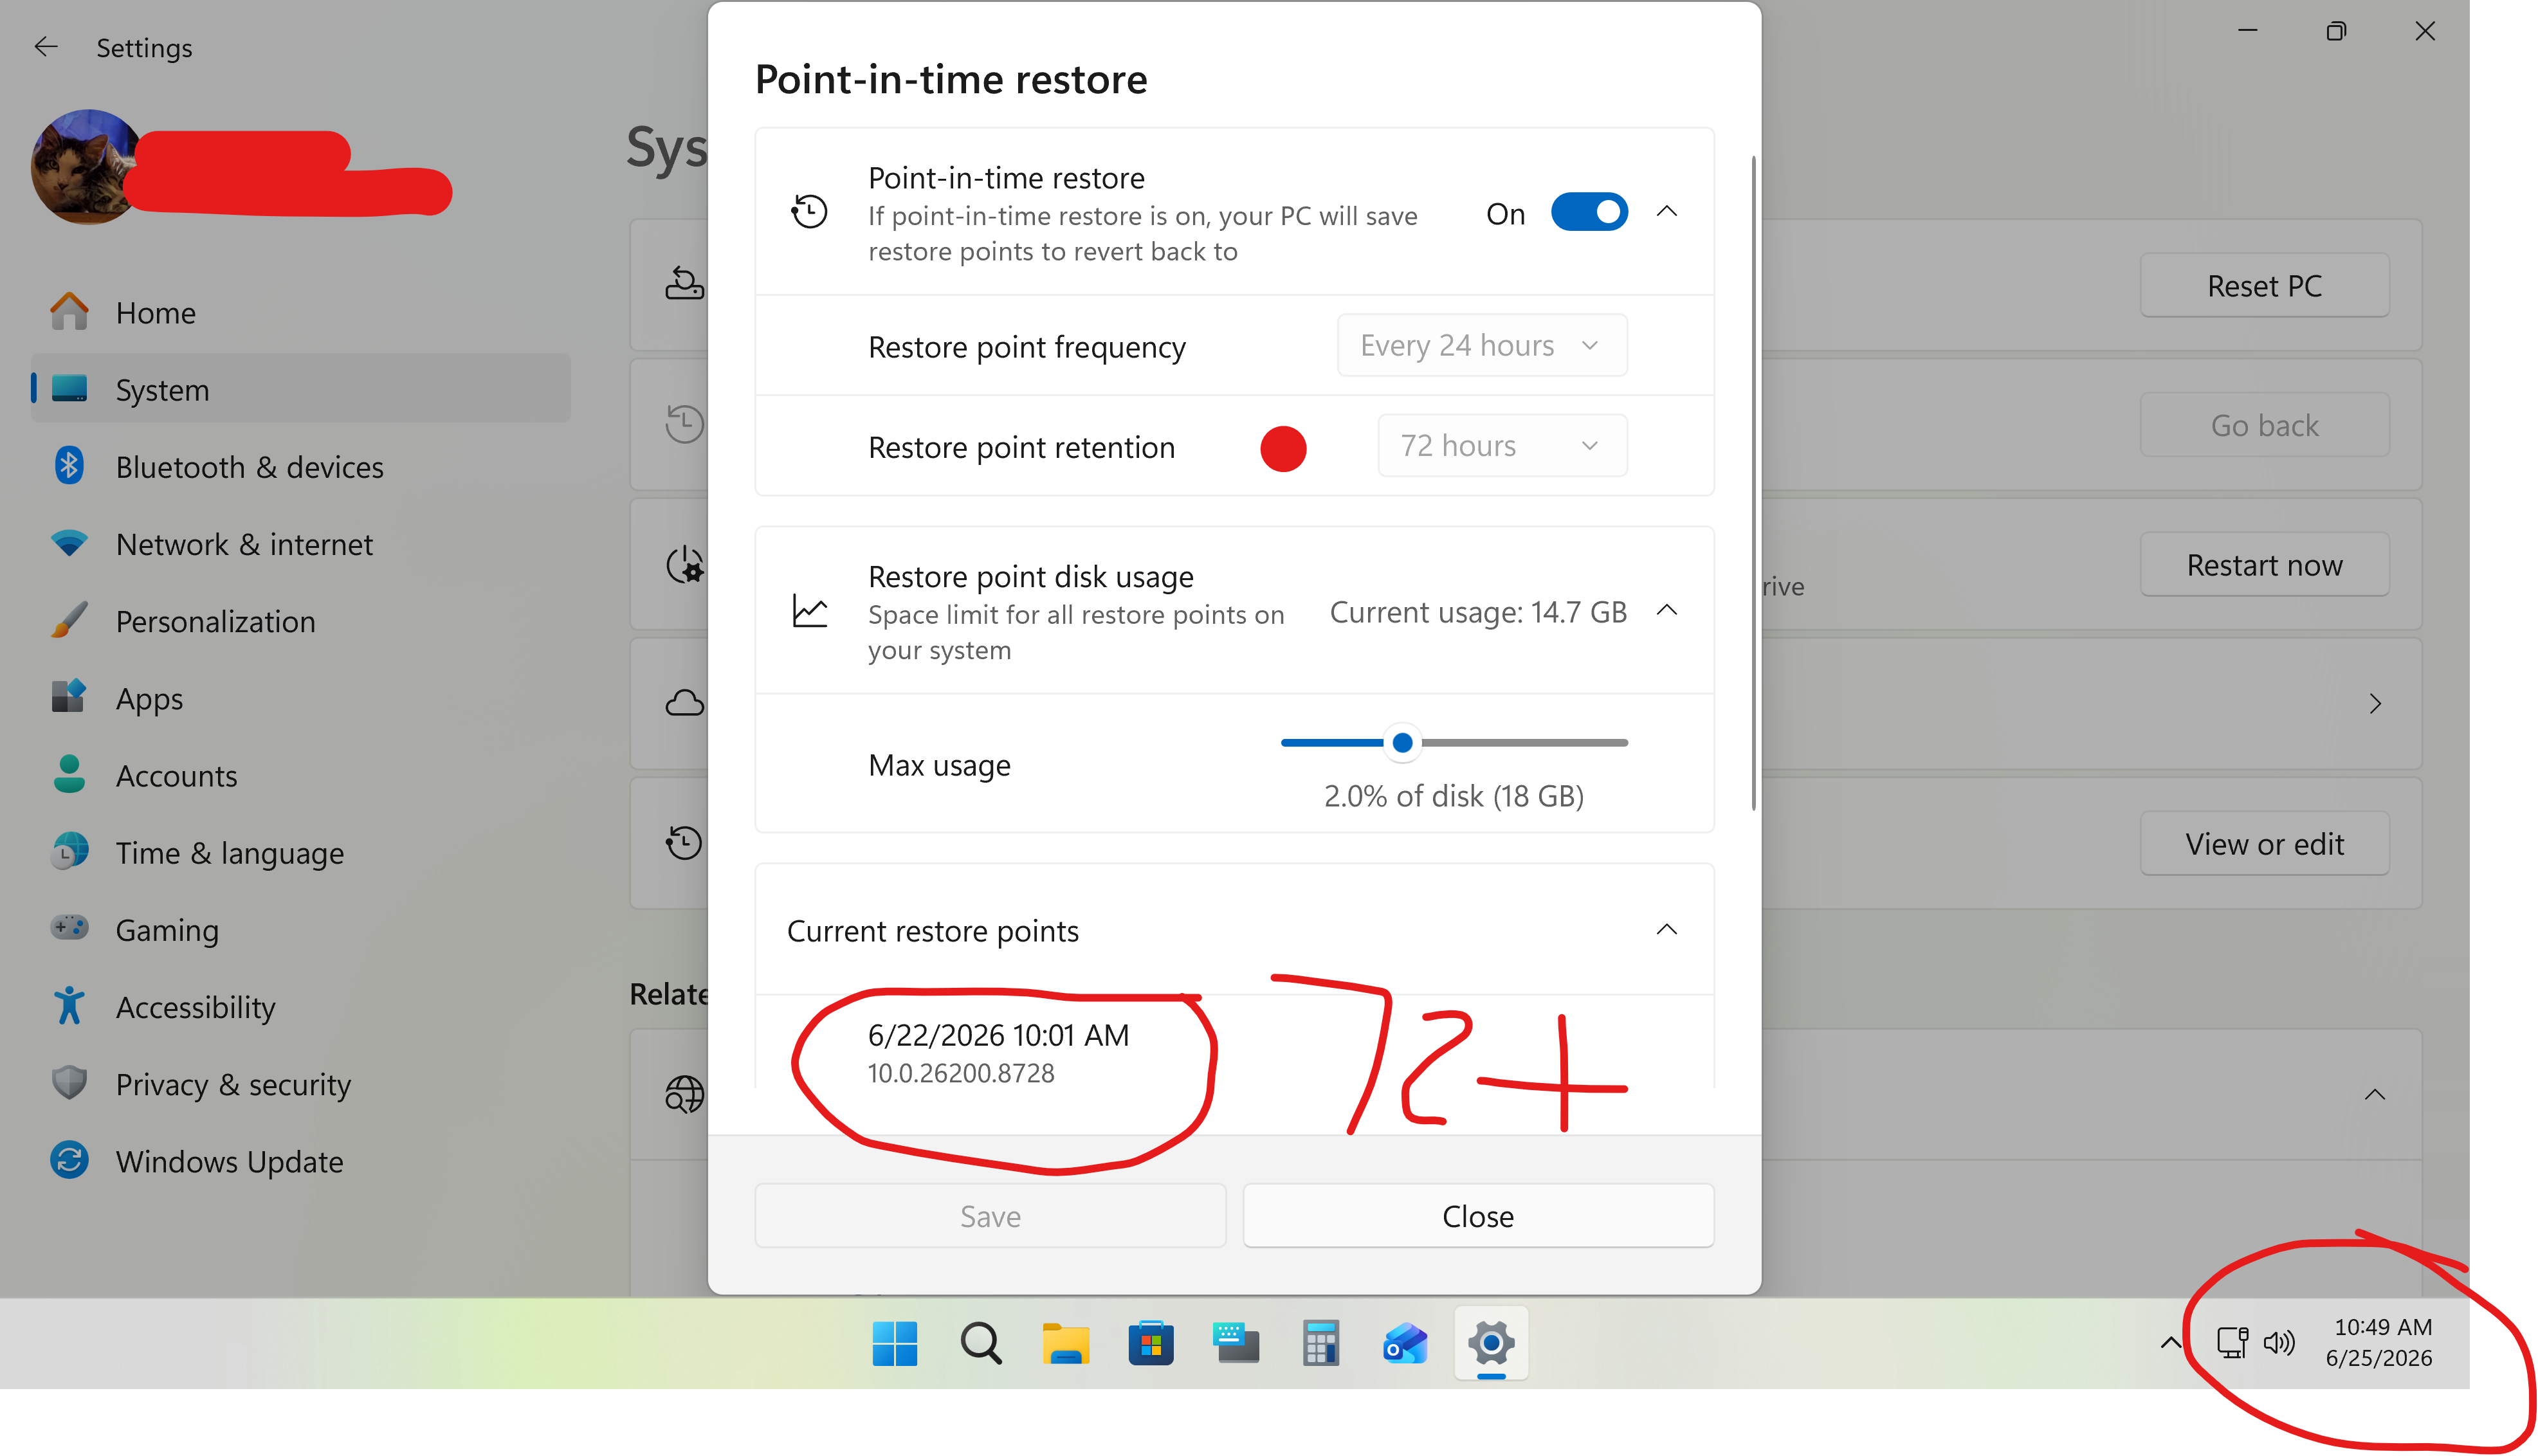The height and width of the screenshot is (1456, 2538).
Task: Collapse the Point-in-time restore section chevron
Action: [x=1666, y=212]
